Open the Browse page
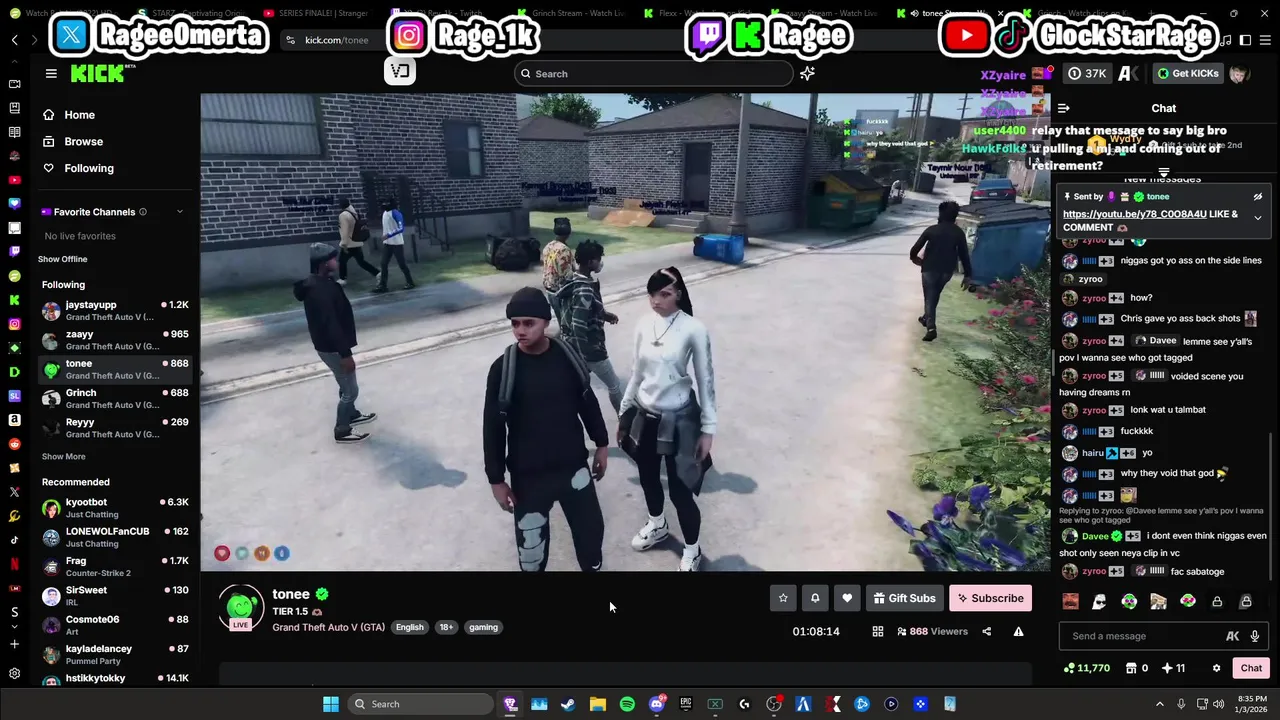This screenshot has height=720, width=1280. (x=73, y=142)
